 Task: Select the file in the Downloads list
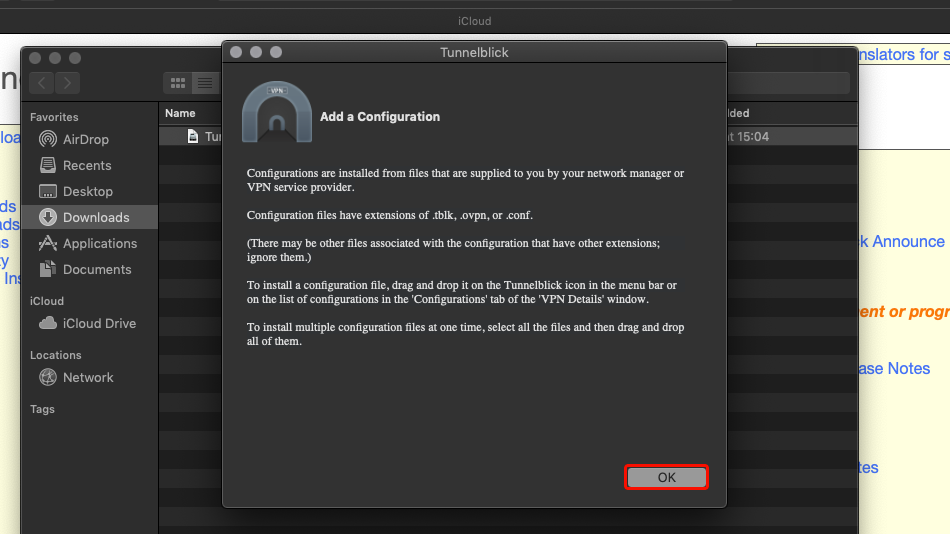[206, 137]
